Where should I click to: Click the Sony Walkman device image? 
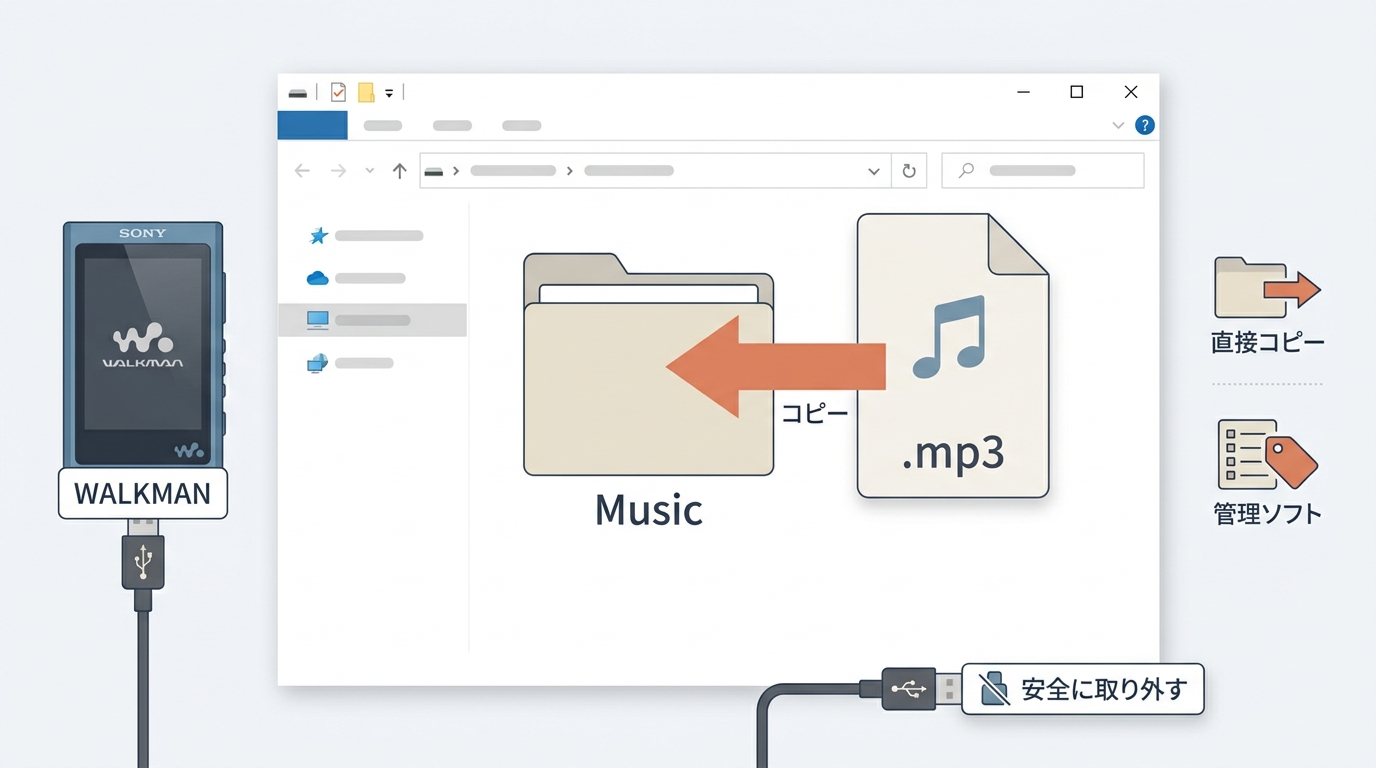click(143, 344)
